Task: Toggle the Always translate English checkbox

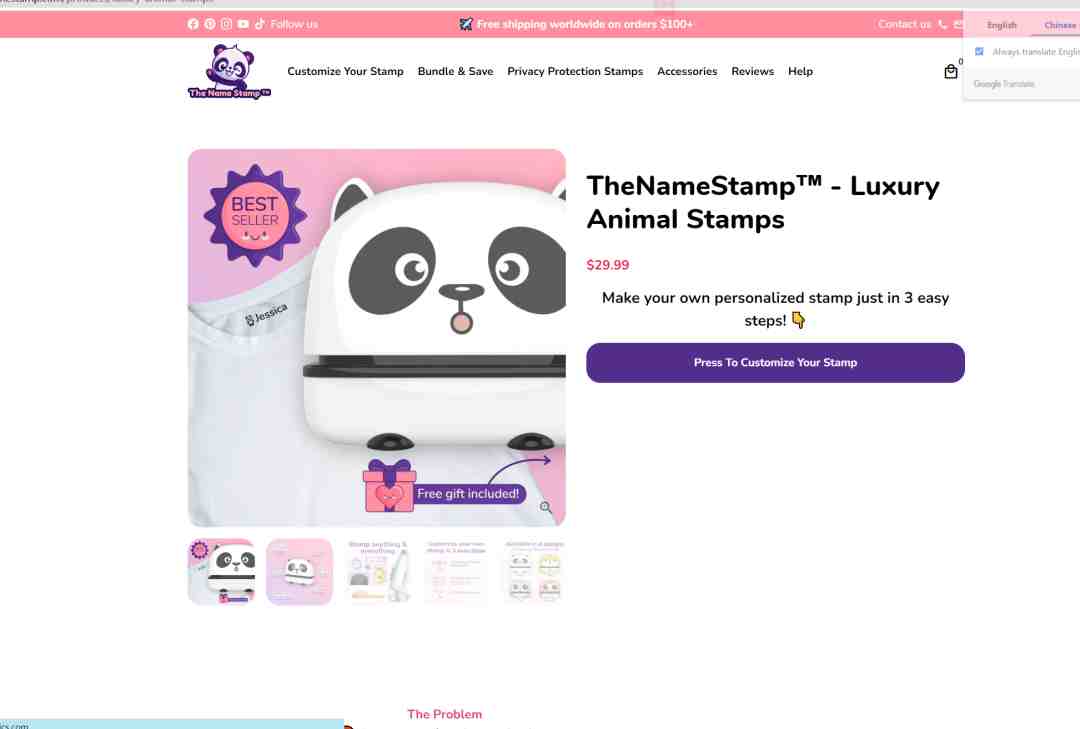Action: [979, 52]
